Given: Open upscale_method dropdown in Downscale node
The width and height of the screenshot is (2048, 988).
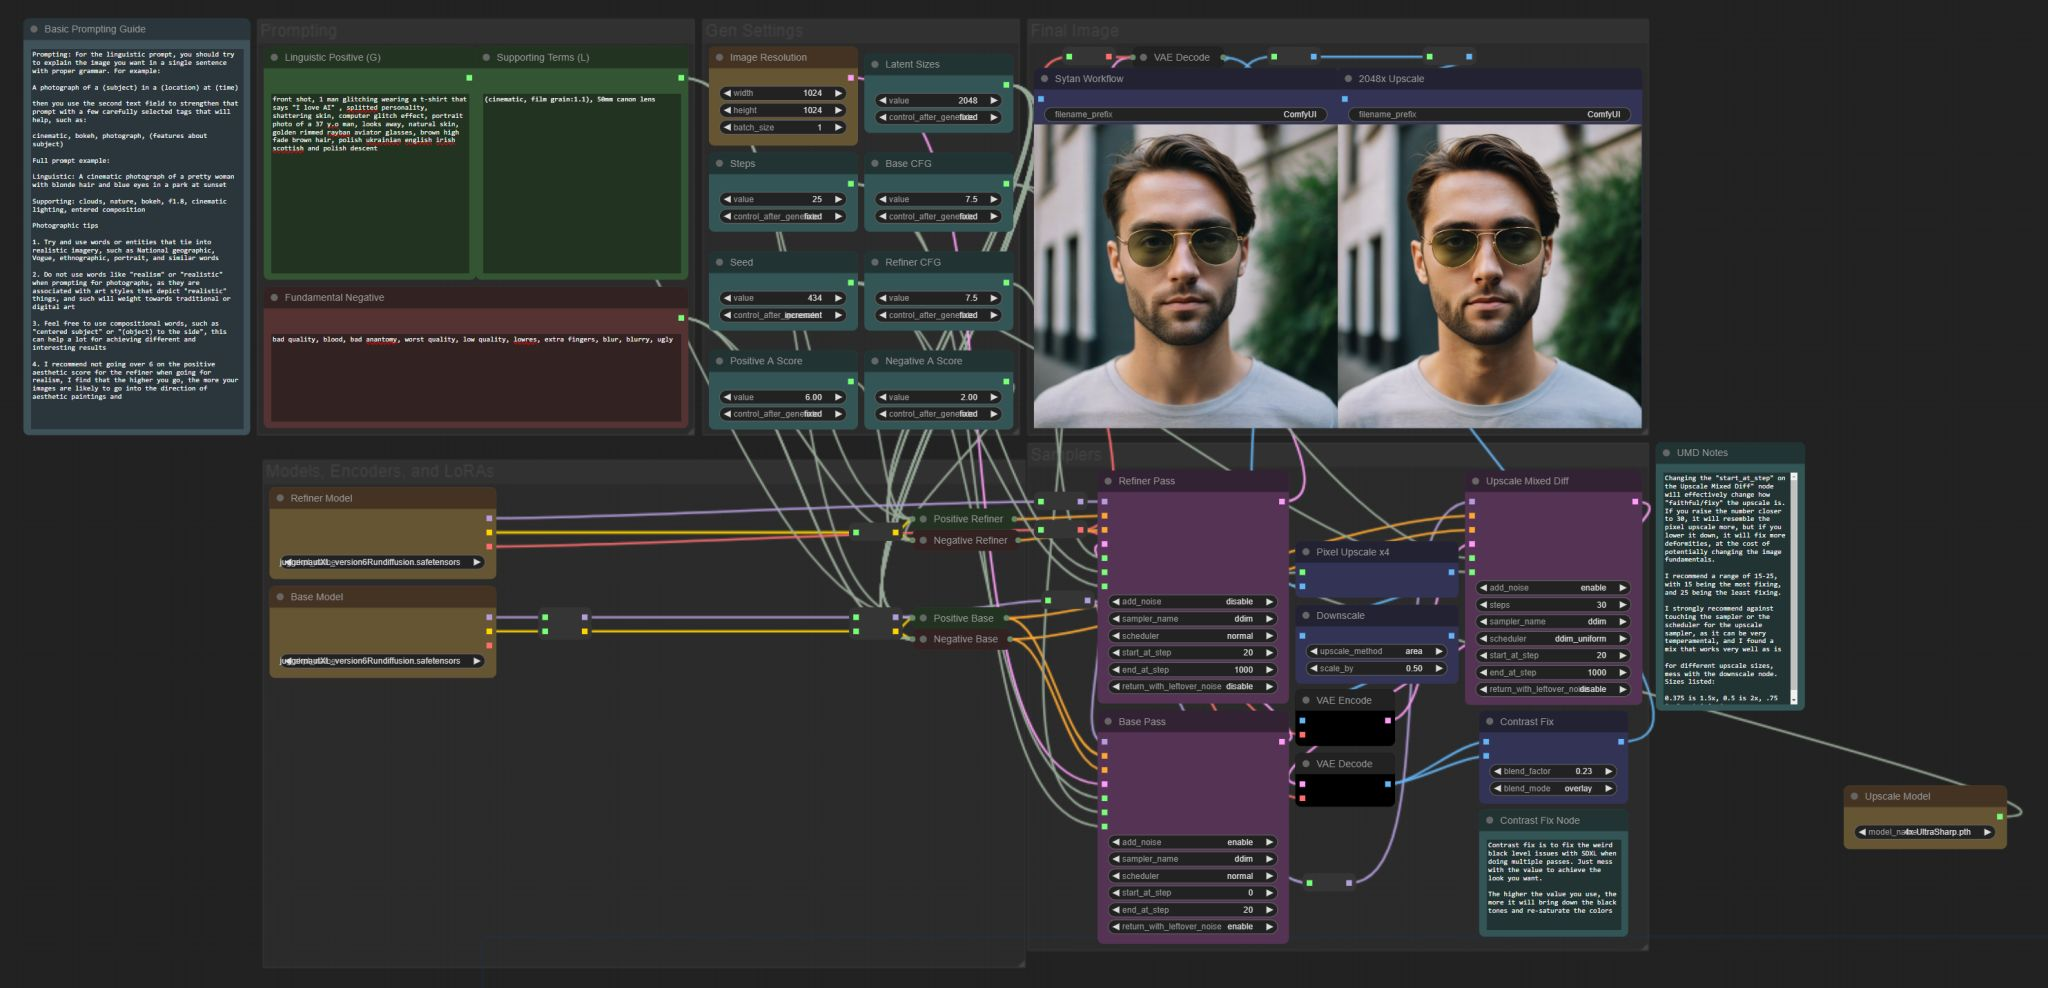Looking at the screenshot, I should (x=1377, y=652).
